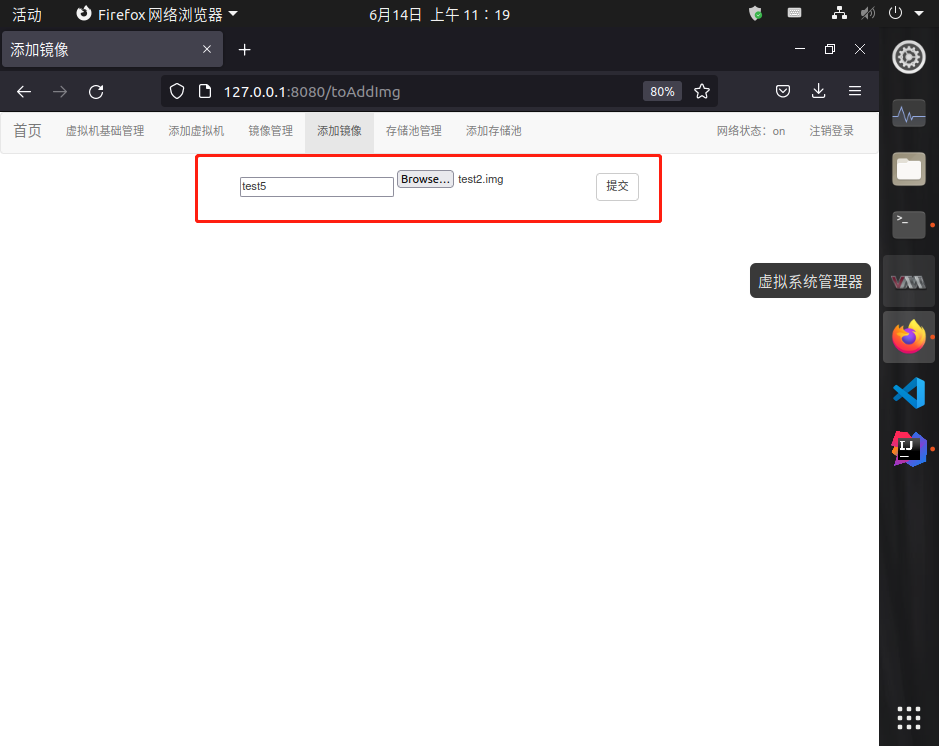
Task: Open 活动 activities overview
Action: point(27,14)
